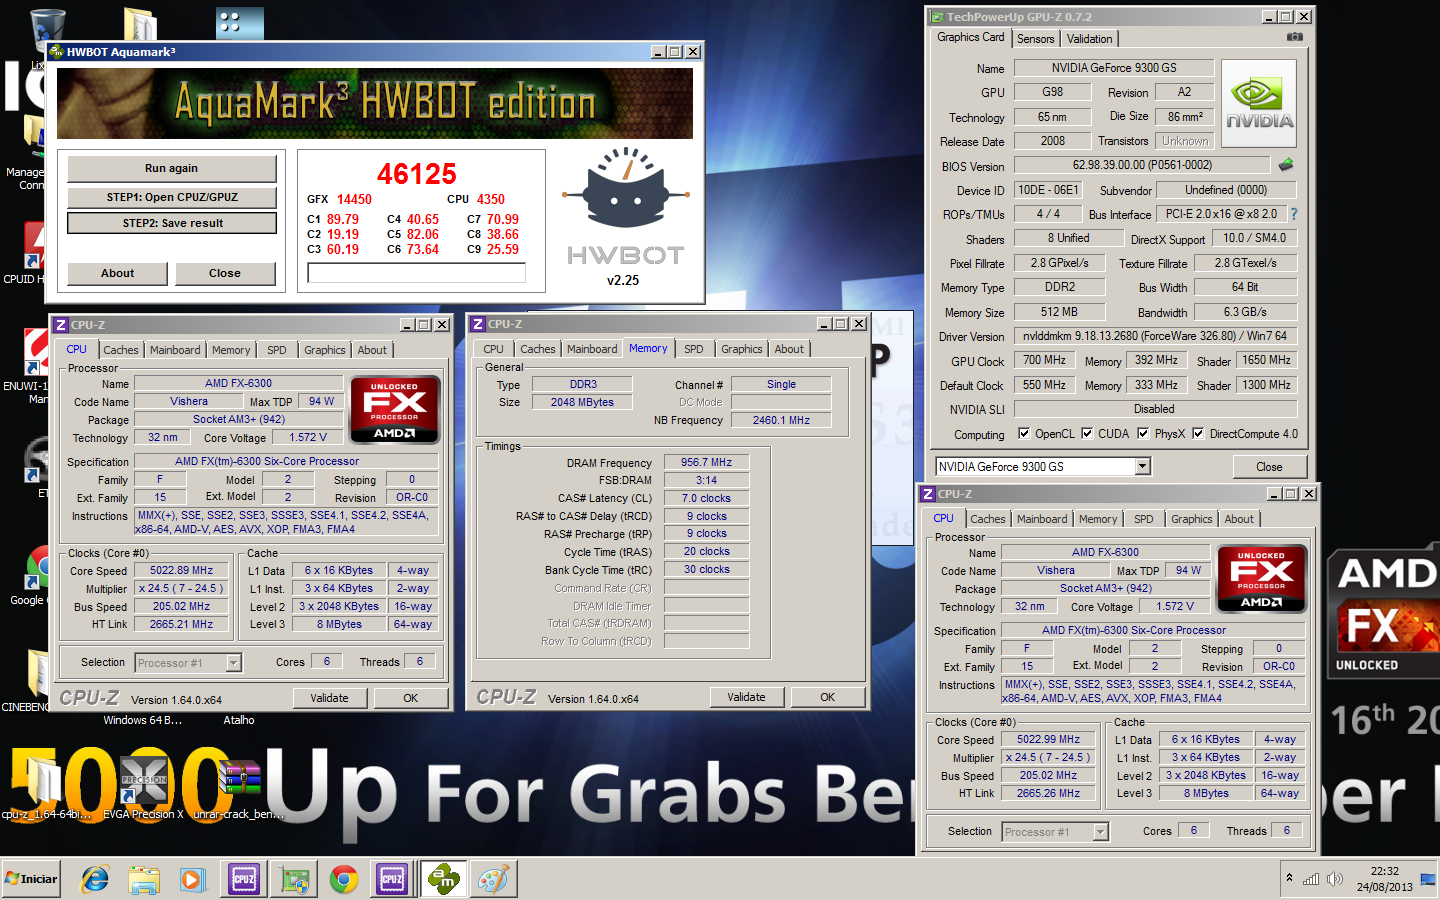Click the GPU-Z taskbar icon
This screenshot has width=1440, height=900.
point(294,880)
